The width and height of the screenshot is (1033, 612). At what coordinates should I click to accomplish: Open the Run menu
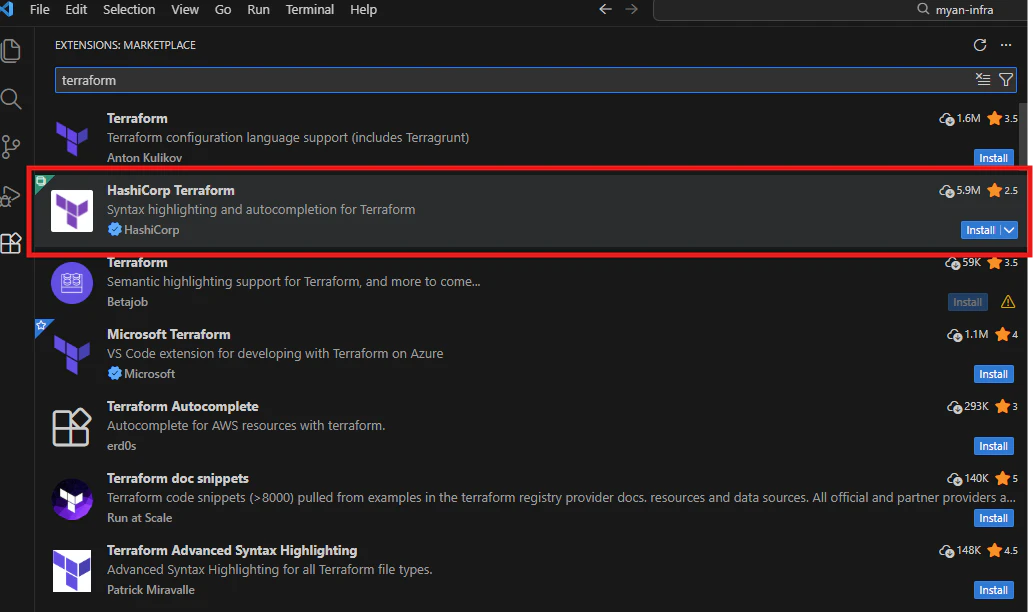[258, 9]
